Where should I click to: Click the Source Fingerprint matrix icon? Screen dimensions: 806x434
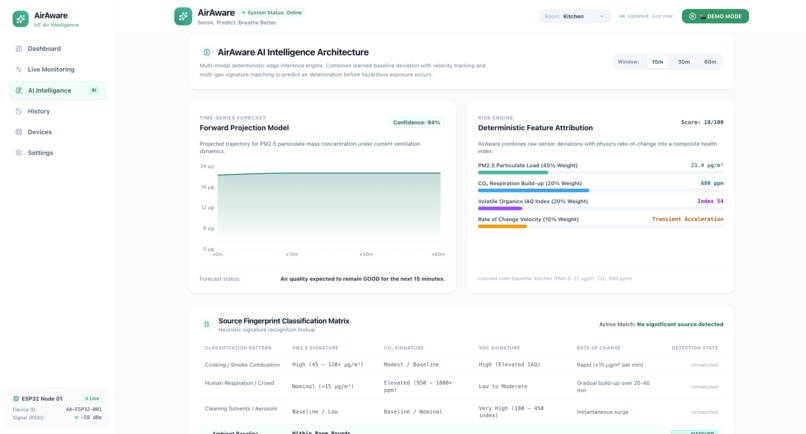coord(207,324)
